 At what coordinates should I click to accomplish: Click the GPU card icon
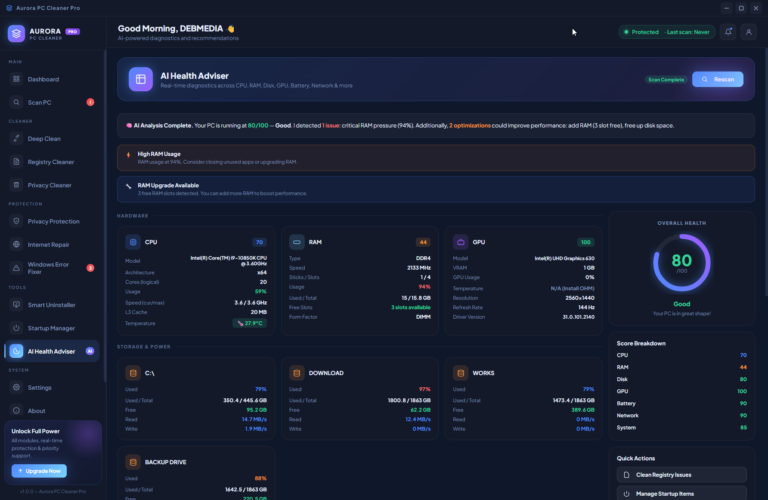(x=460, y=242)
